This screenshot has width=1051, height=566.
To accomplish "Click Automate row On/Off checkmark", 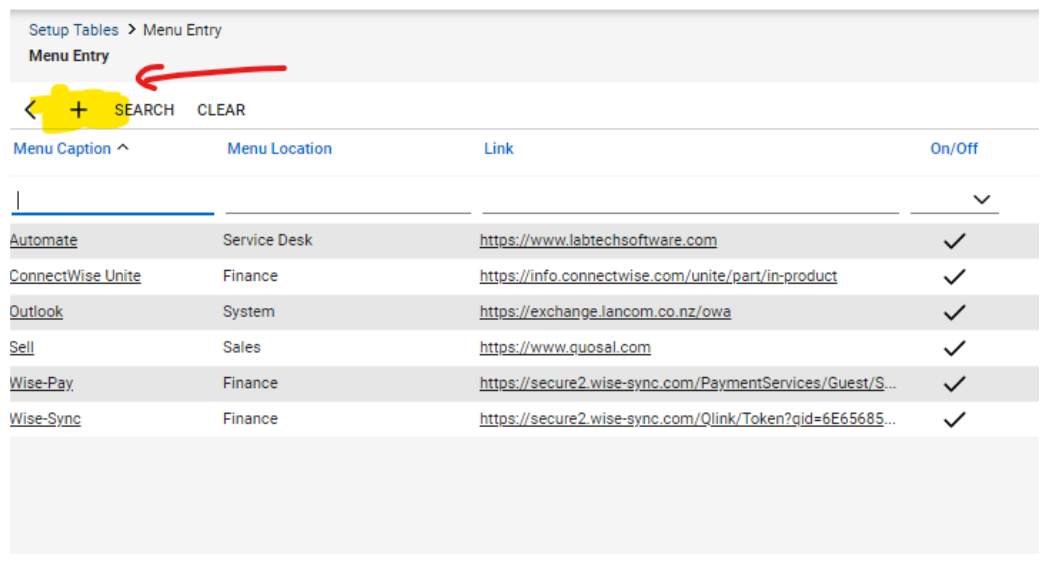I will [954, 241].
